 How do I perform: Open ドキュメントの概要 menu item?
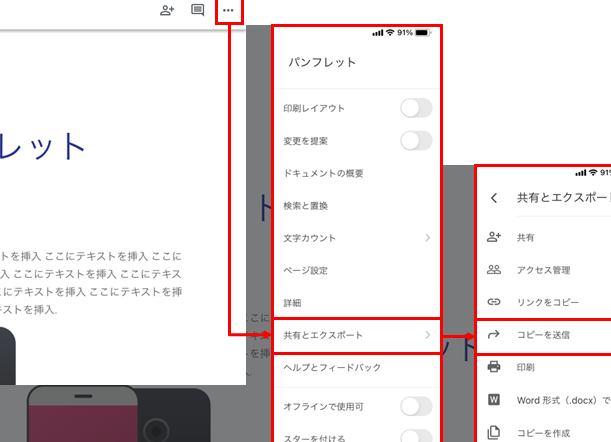coord(357,173)
